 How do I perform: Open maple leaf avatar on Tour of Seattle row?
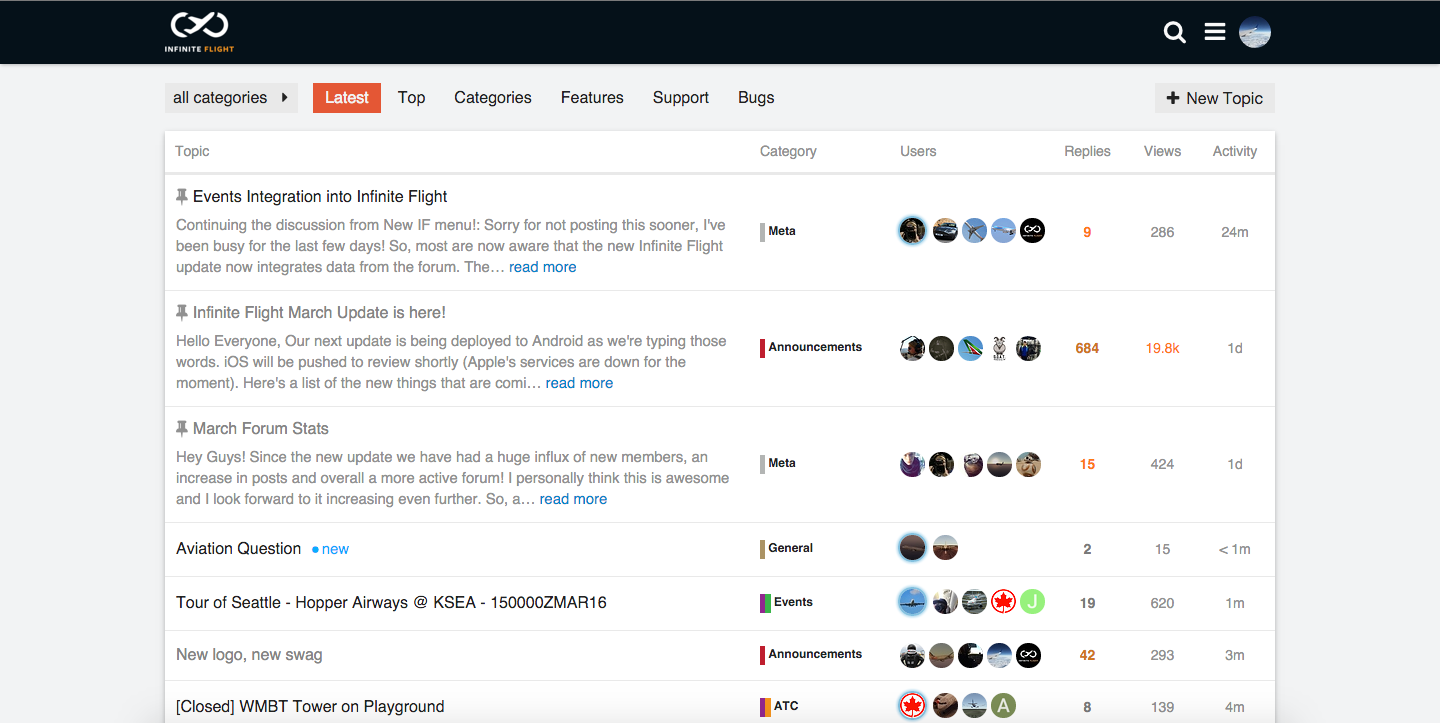pyautogui.click(x=1003, y=601)
